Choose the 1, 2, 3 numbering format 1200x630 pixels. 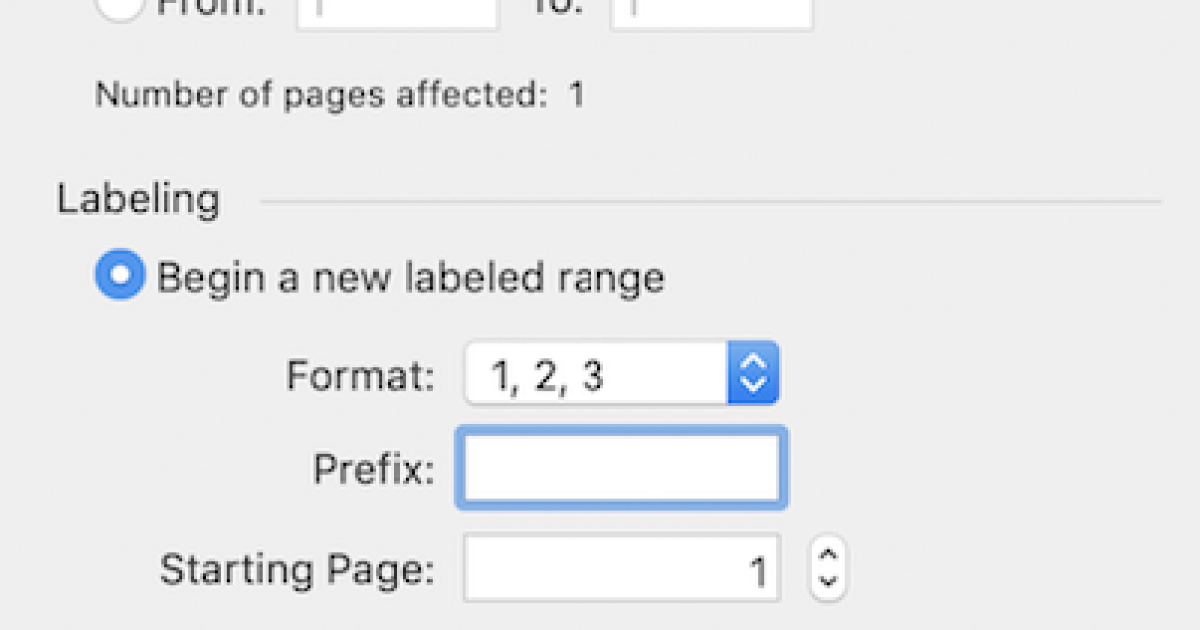pyautogui.click(x=620, y=372)
